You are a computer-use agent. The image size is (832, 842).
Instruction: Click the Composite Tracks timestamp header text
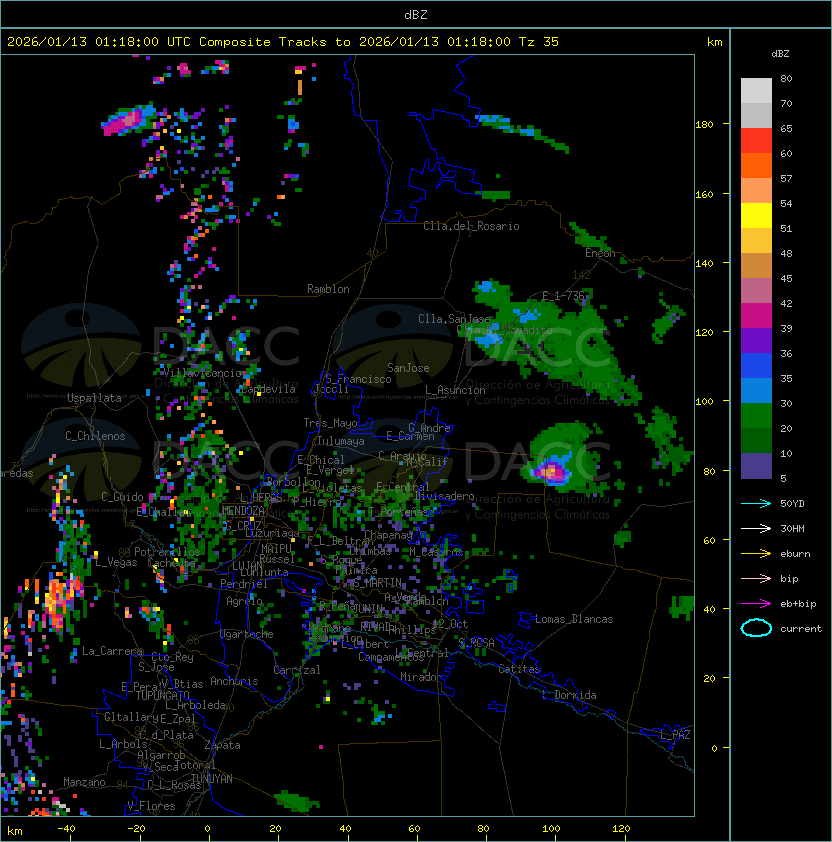click(x=283, y=42)
